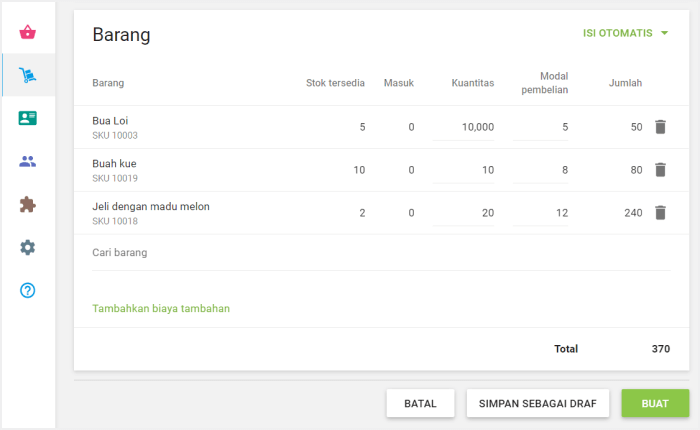Edit Buah kue purchase cost field
This screenshot has height=430, width=700.
tap(541, 170)
